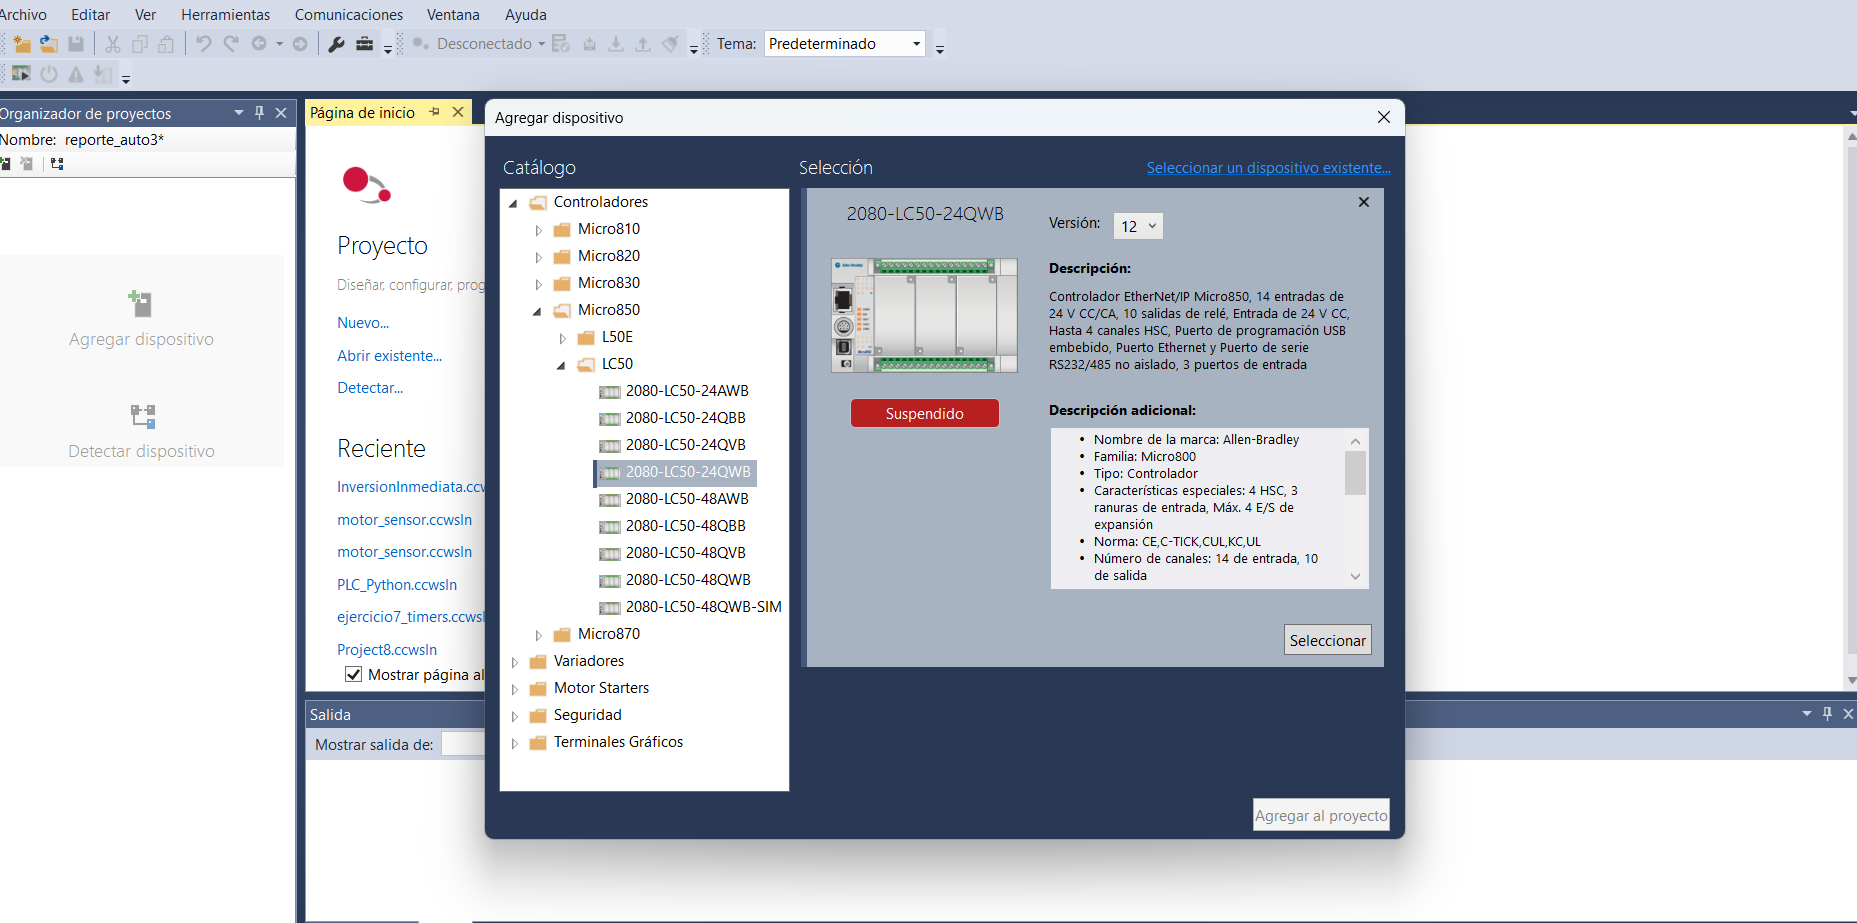Click the Detectar dispositivo icon in organizer
Viewport: 1857px width, 923px height.
(x=143, y=415)
